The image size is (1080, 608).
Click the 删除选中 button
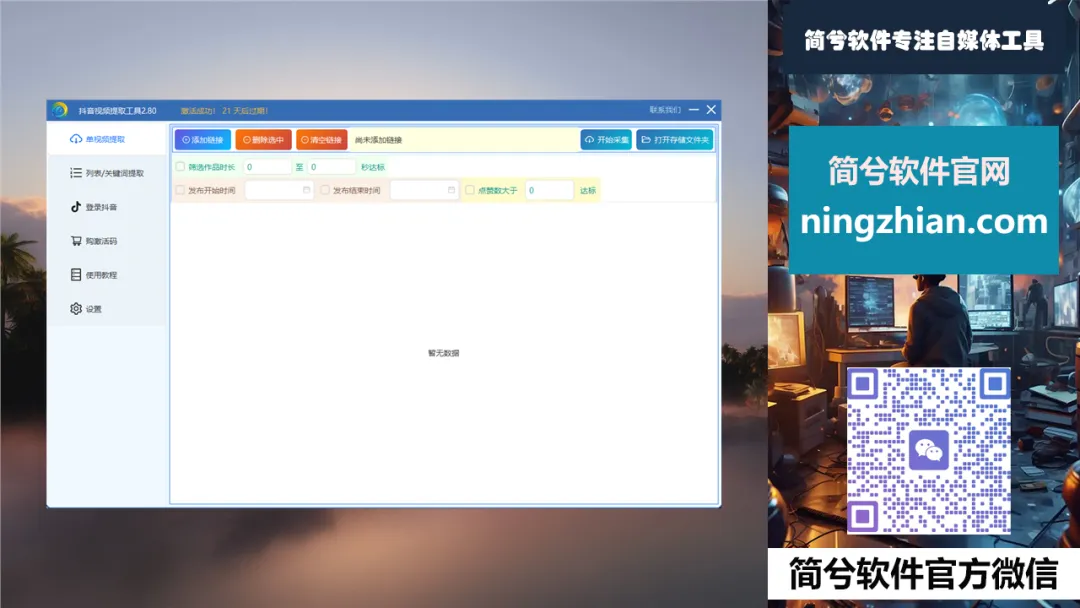[x=263, y=140]
